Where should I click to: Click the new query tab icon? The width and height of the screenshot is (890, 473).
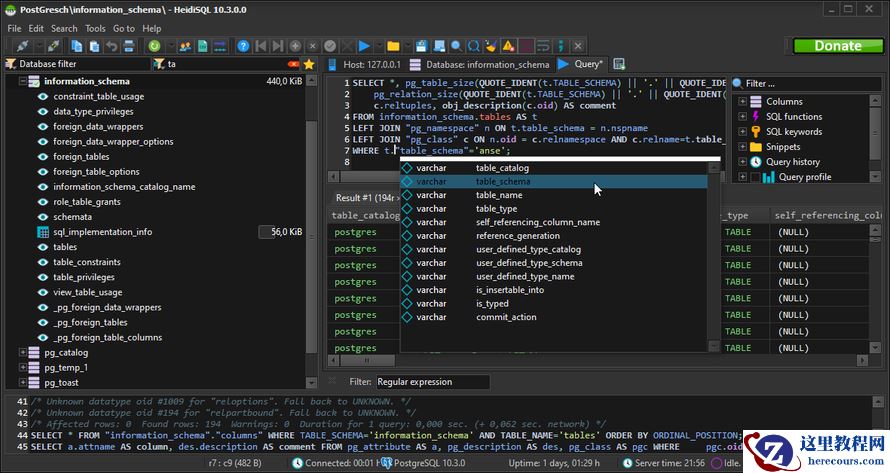coord(618,64)
